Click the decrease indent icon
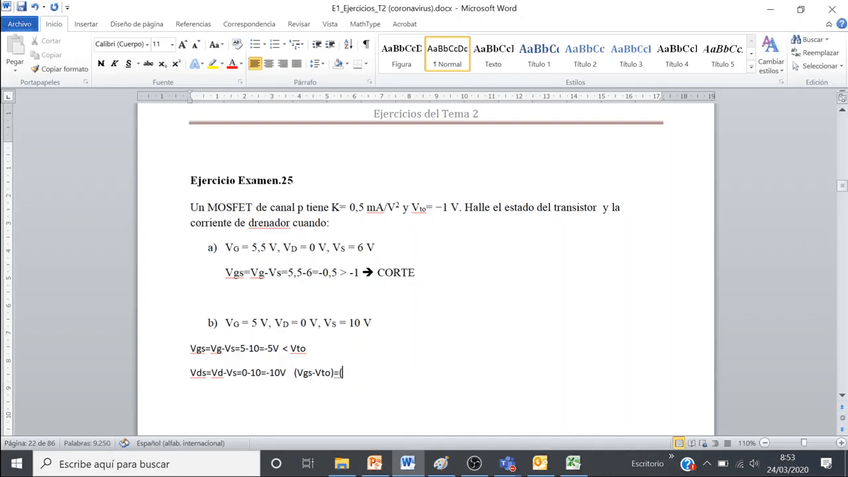848x477 pixels. point(317,44)
